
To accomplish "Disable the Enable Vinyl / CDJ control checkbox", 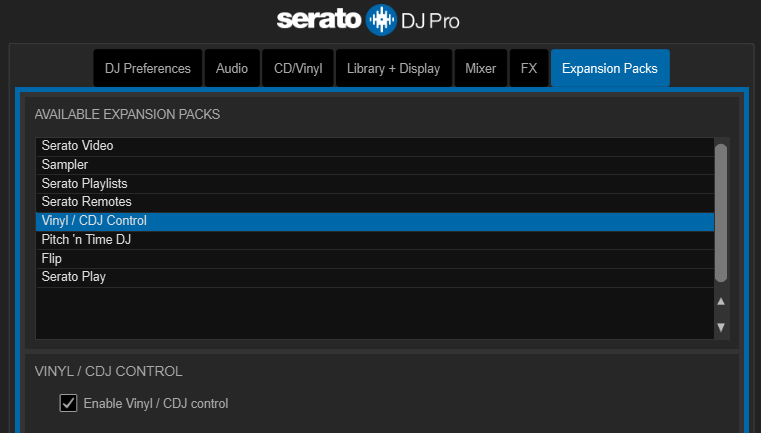I will click(x=69, y=403).
